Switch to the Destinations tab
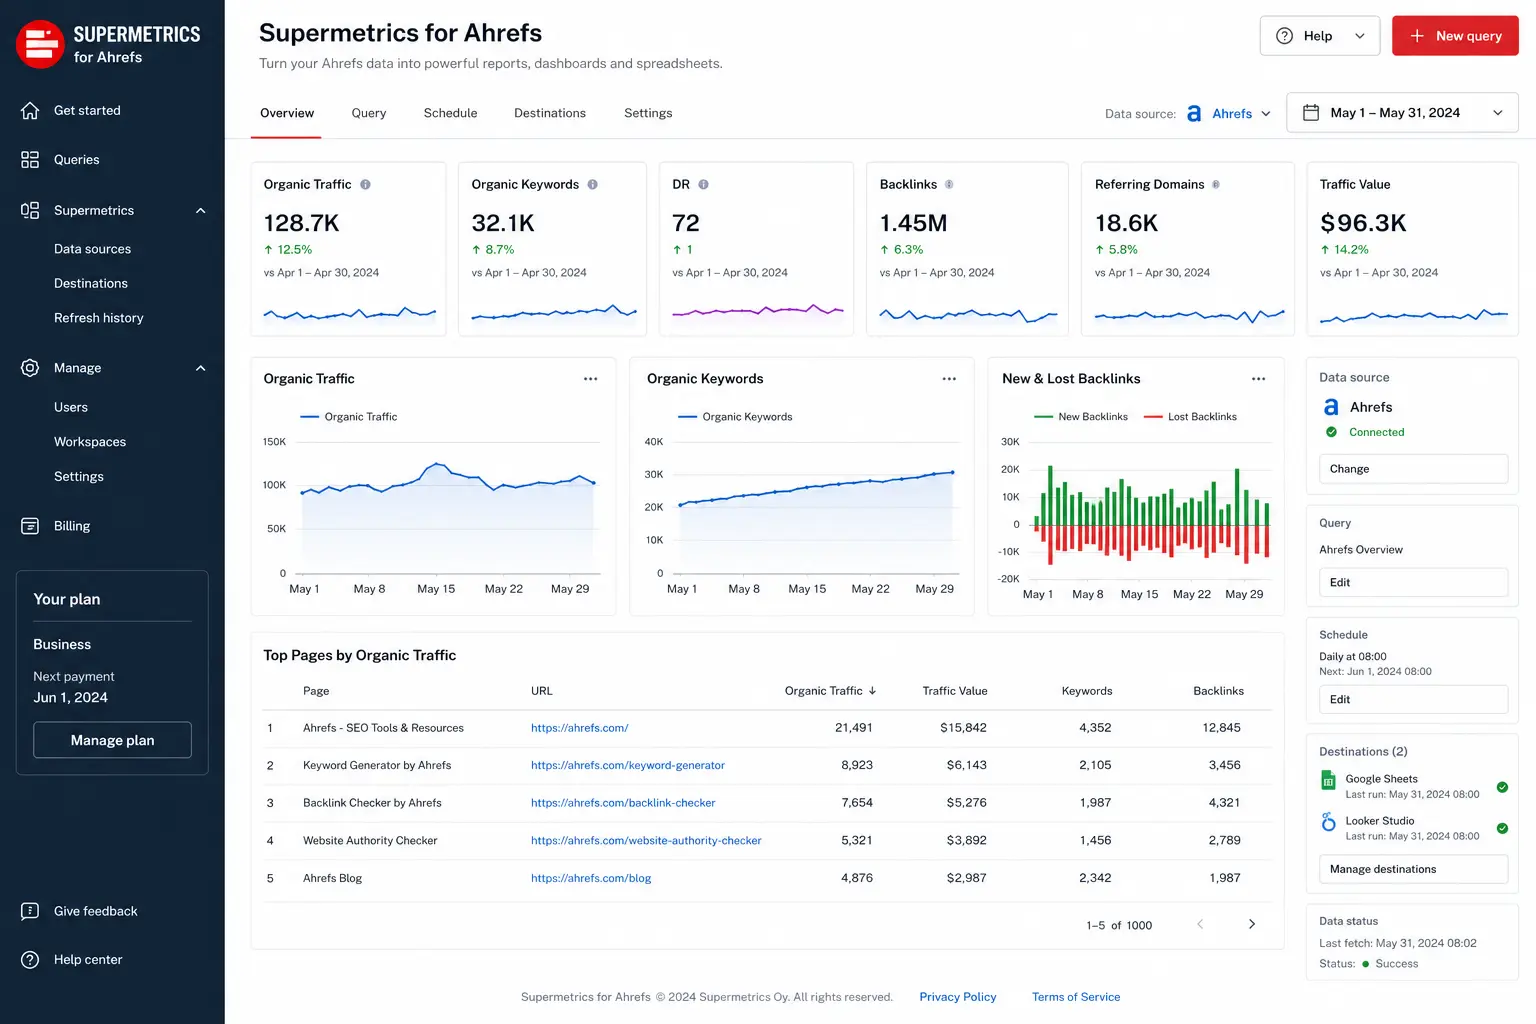 tap(550, 113)
